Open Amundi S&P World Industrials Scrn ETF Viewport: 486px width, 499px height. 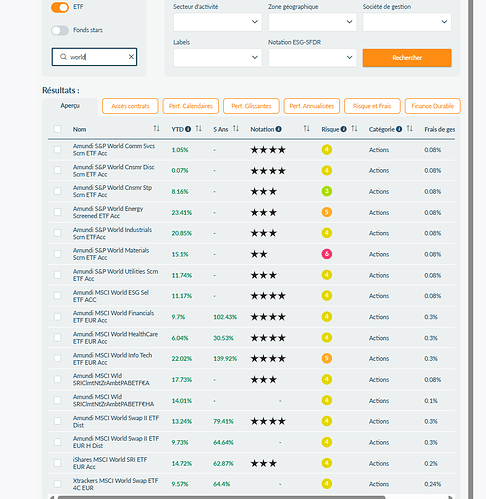click(x=112, y=233)
